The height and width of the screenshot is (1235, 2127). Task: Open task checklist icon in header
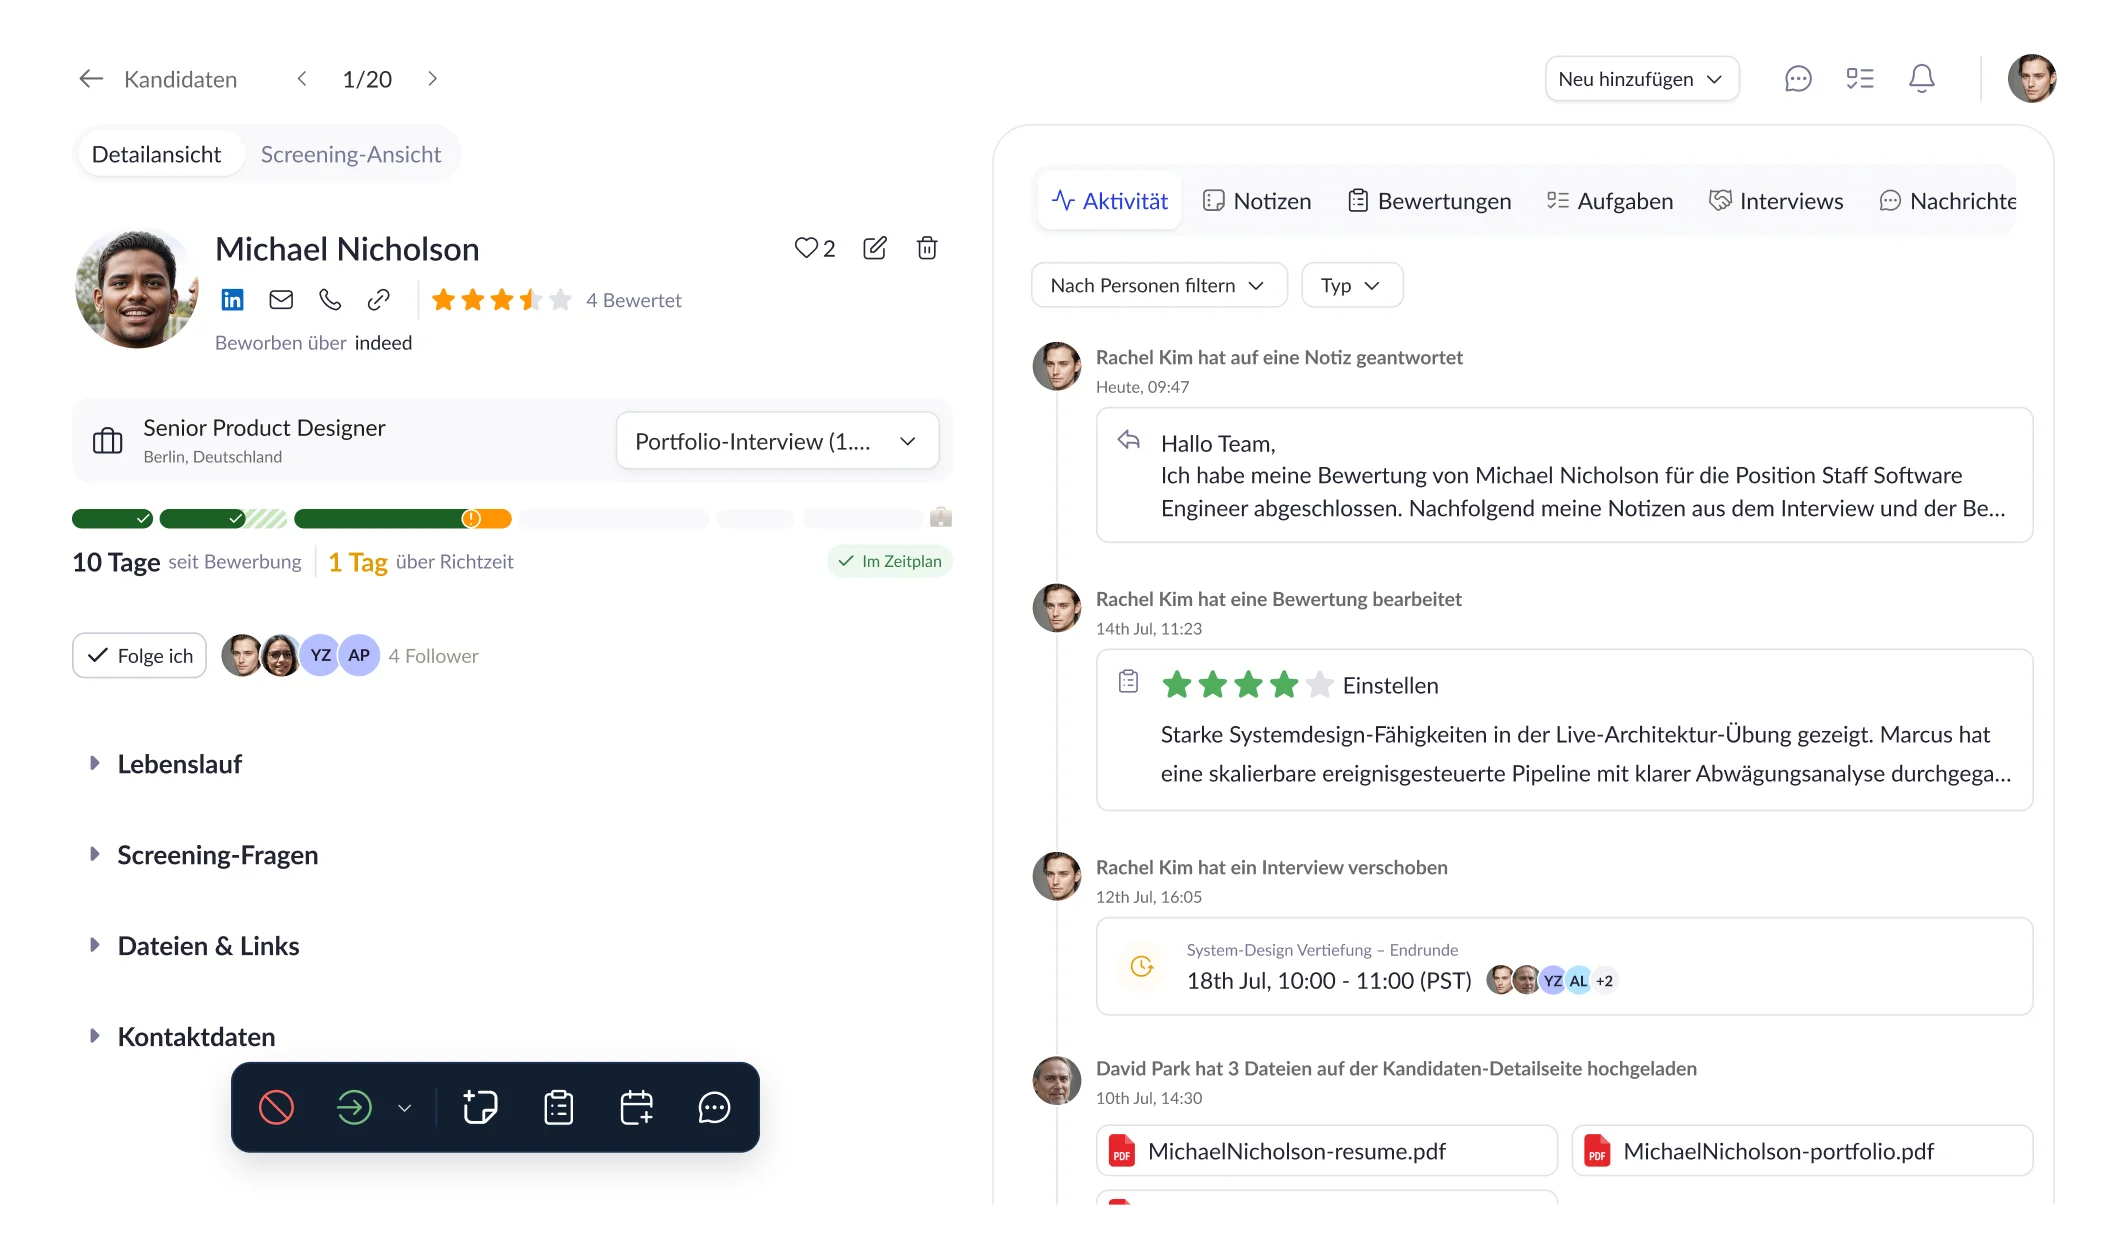point(1860,79)
